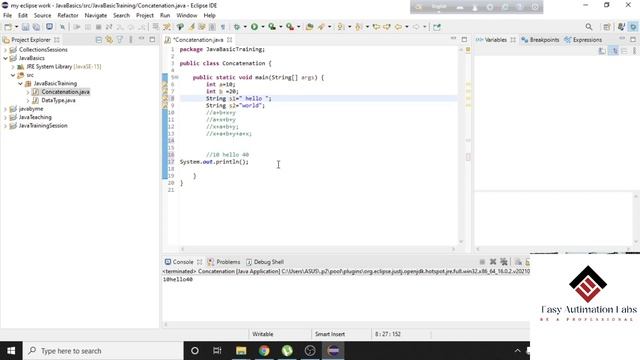
Task: Open the New file dropdown arrow
Action: [16, 27]
